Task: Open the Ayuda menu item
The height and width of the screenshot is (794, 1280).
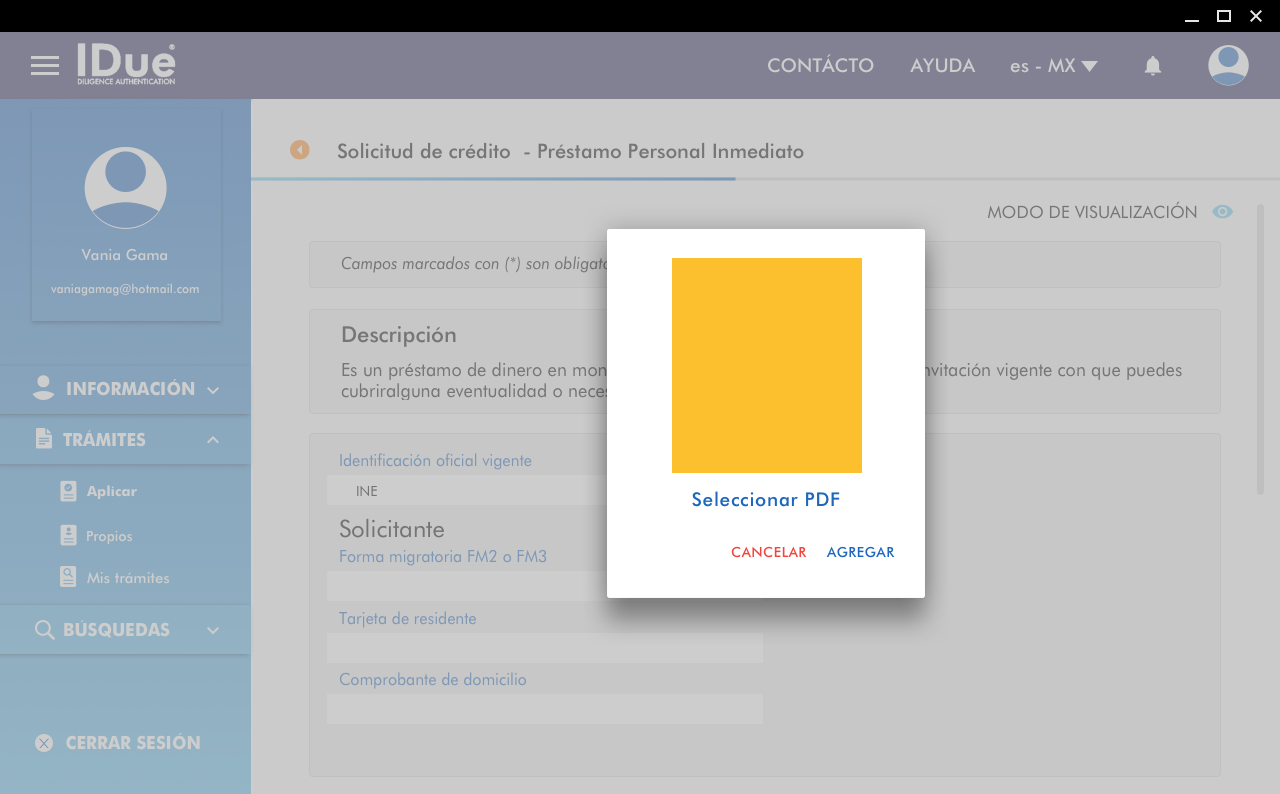Action: pos(942,66)
